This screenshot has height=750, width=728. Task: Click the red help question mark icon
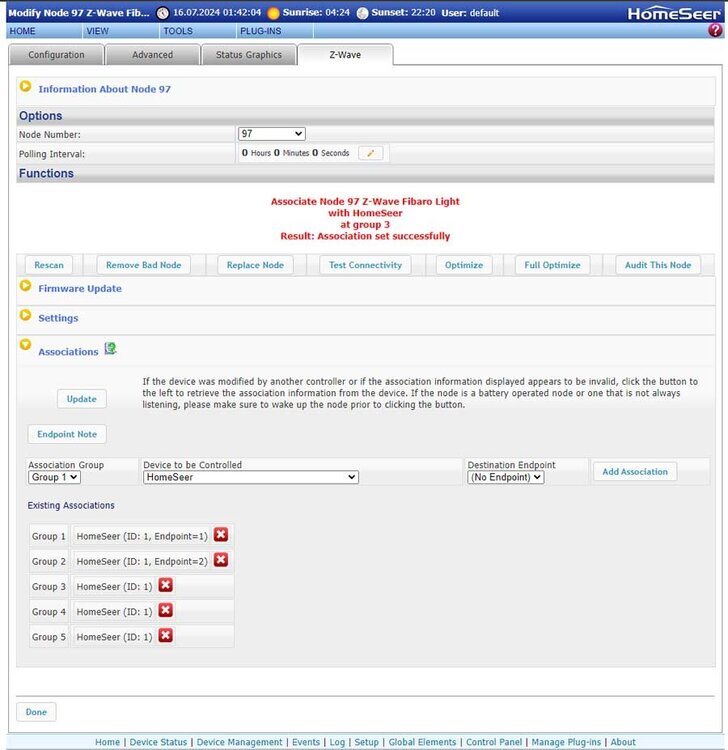715,31
